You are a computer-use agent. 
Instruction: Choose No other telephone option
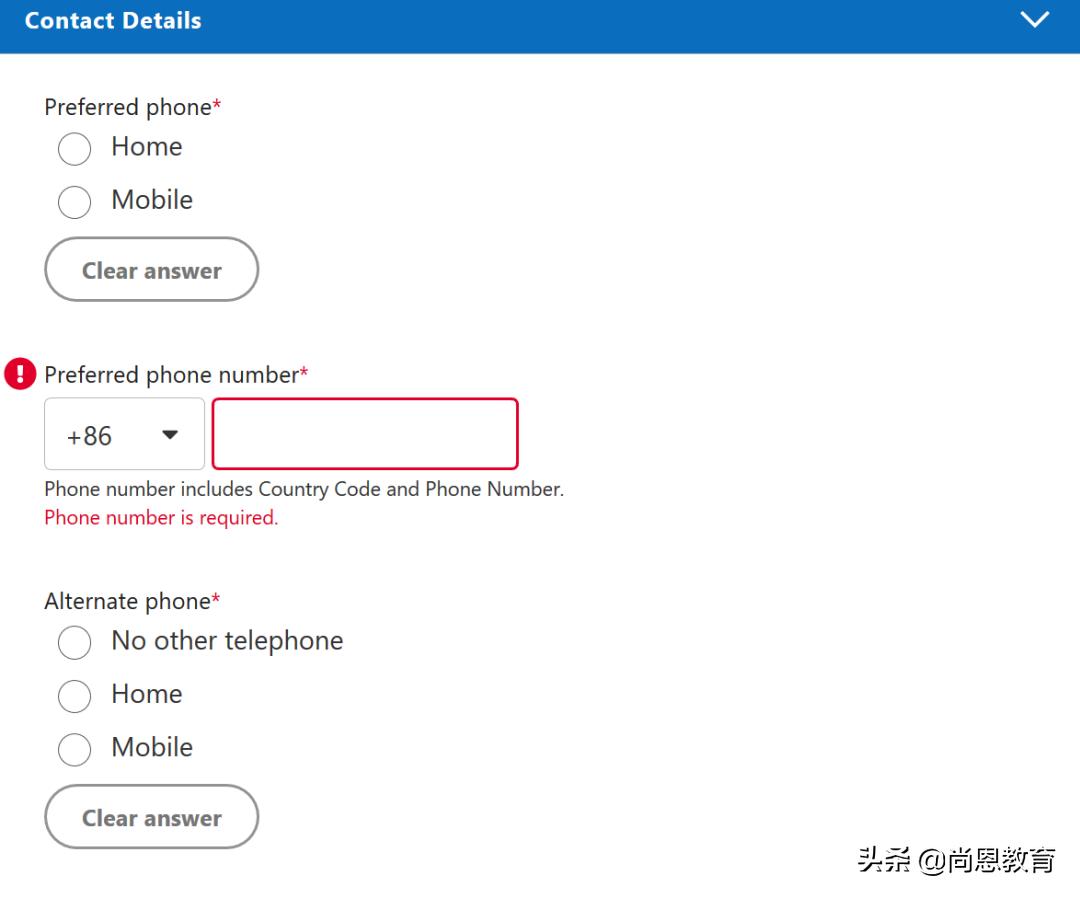click(74, 642)
